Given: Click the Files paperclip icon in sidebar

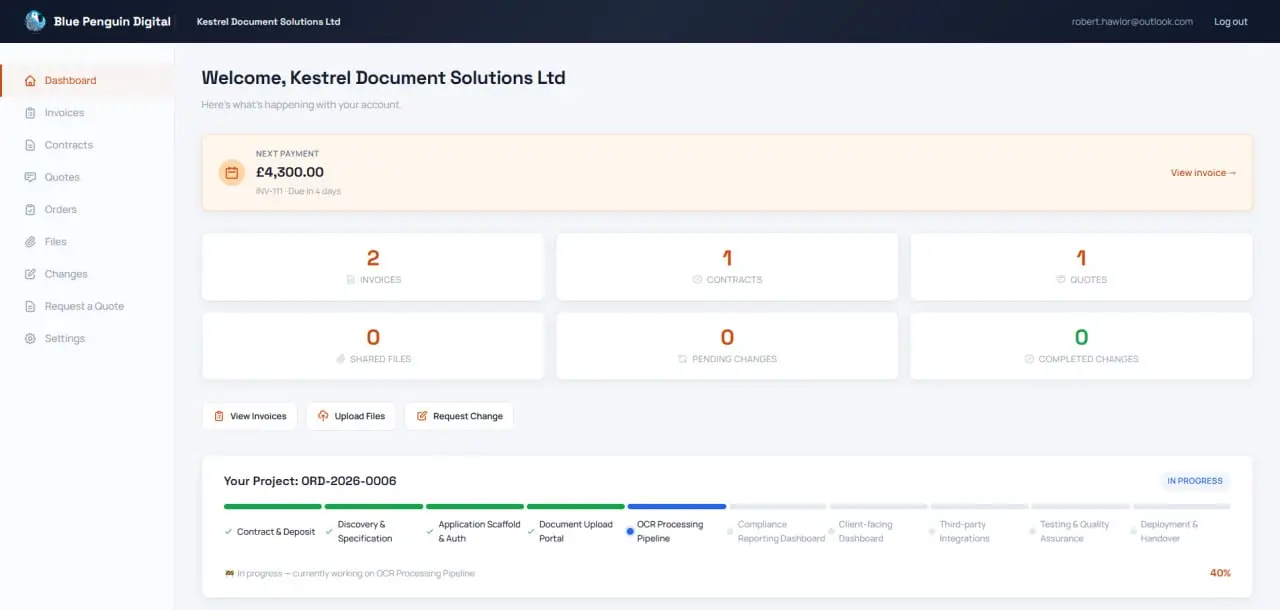Looking at the screenshot, I should [30, 242].
